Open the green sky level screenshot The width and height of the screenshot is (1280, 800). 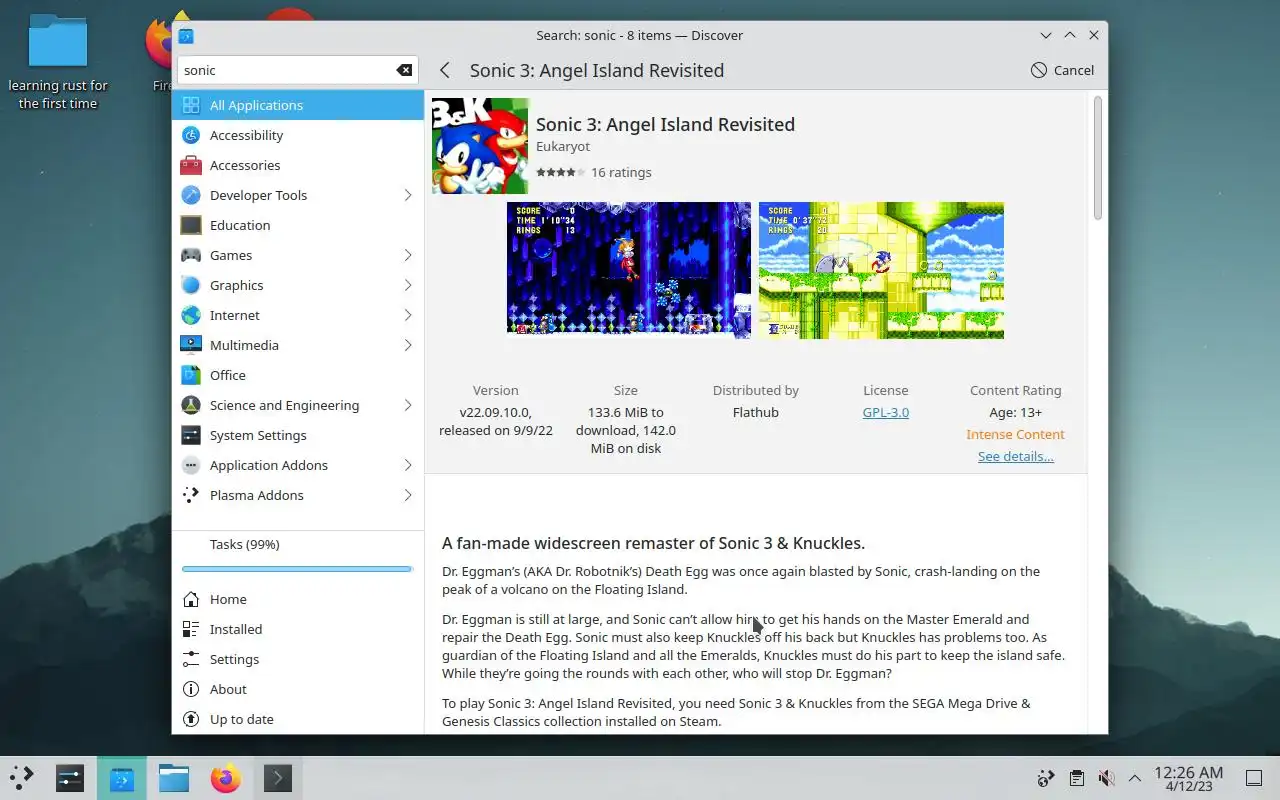[x=881, y=270]
